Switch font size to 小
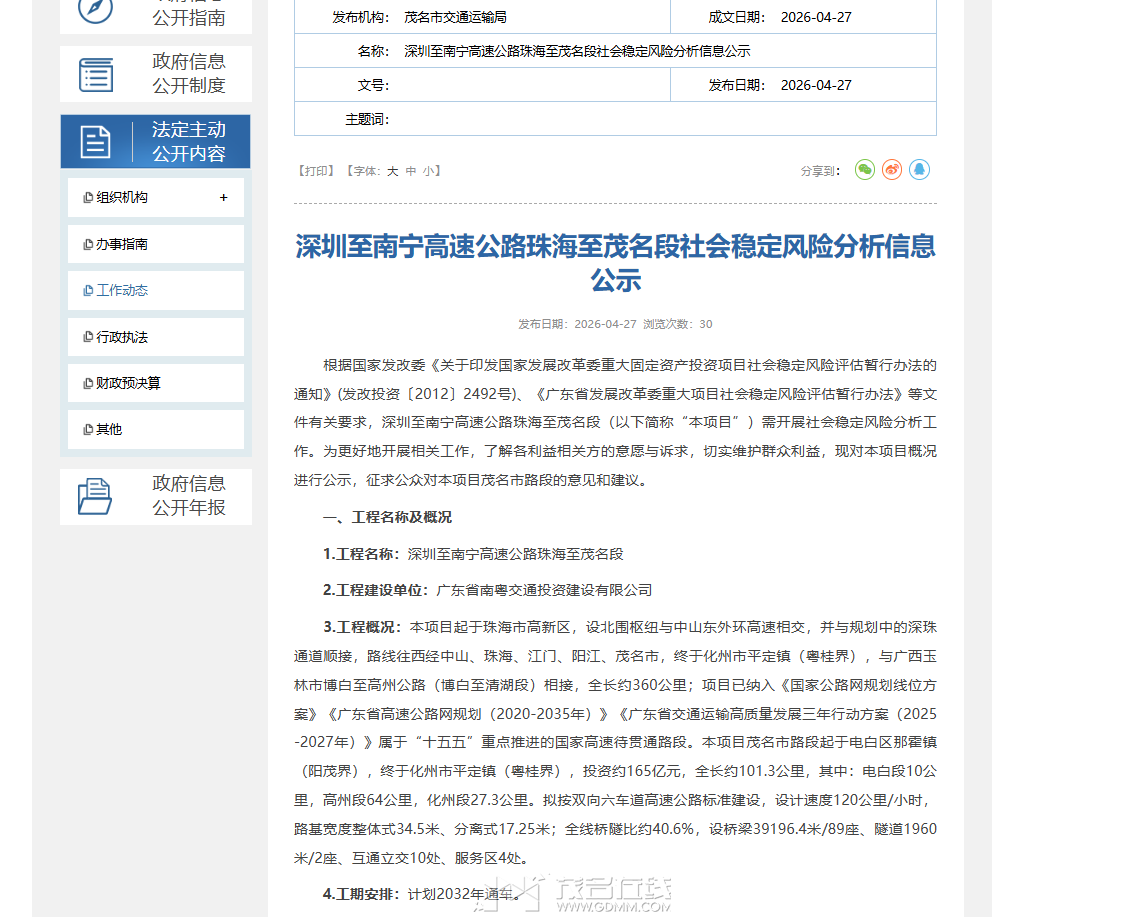The image size is (1142, 917). tap(430, 171)
